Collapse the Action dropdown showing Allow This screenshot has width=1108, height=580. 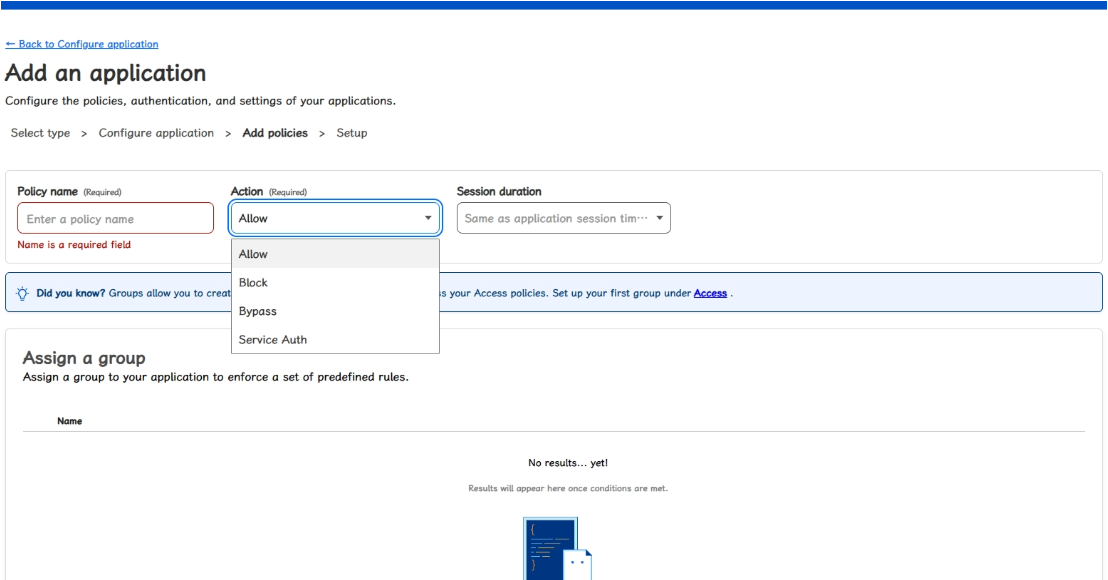click(x=335, y=218)
